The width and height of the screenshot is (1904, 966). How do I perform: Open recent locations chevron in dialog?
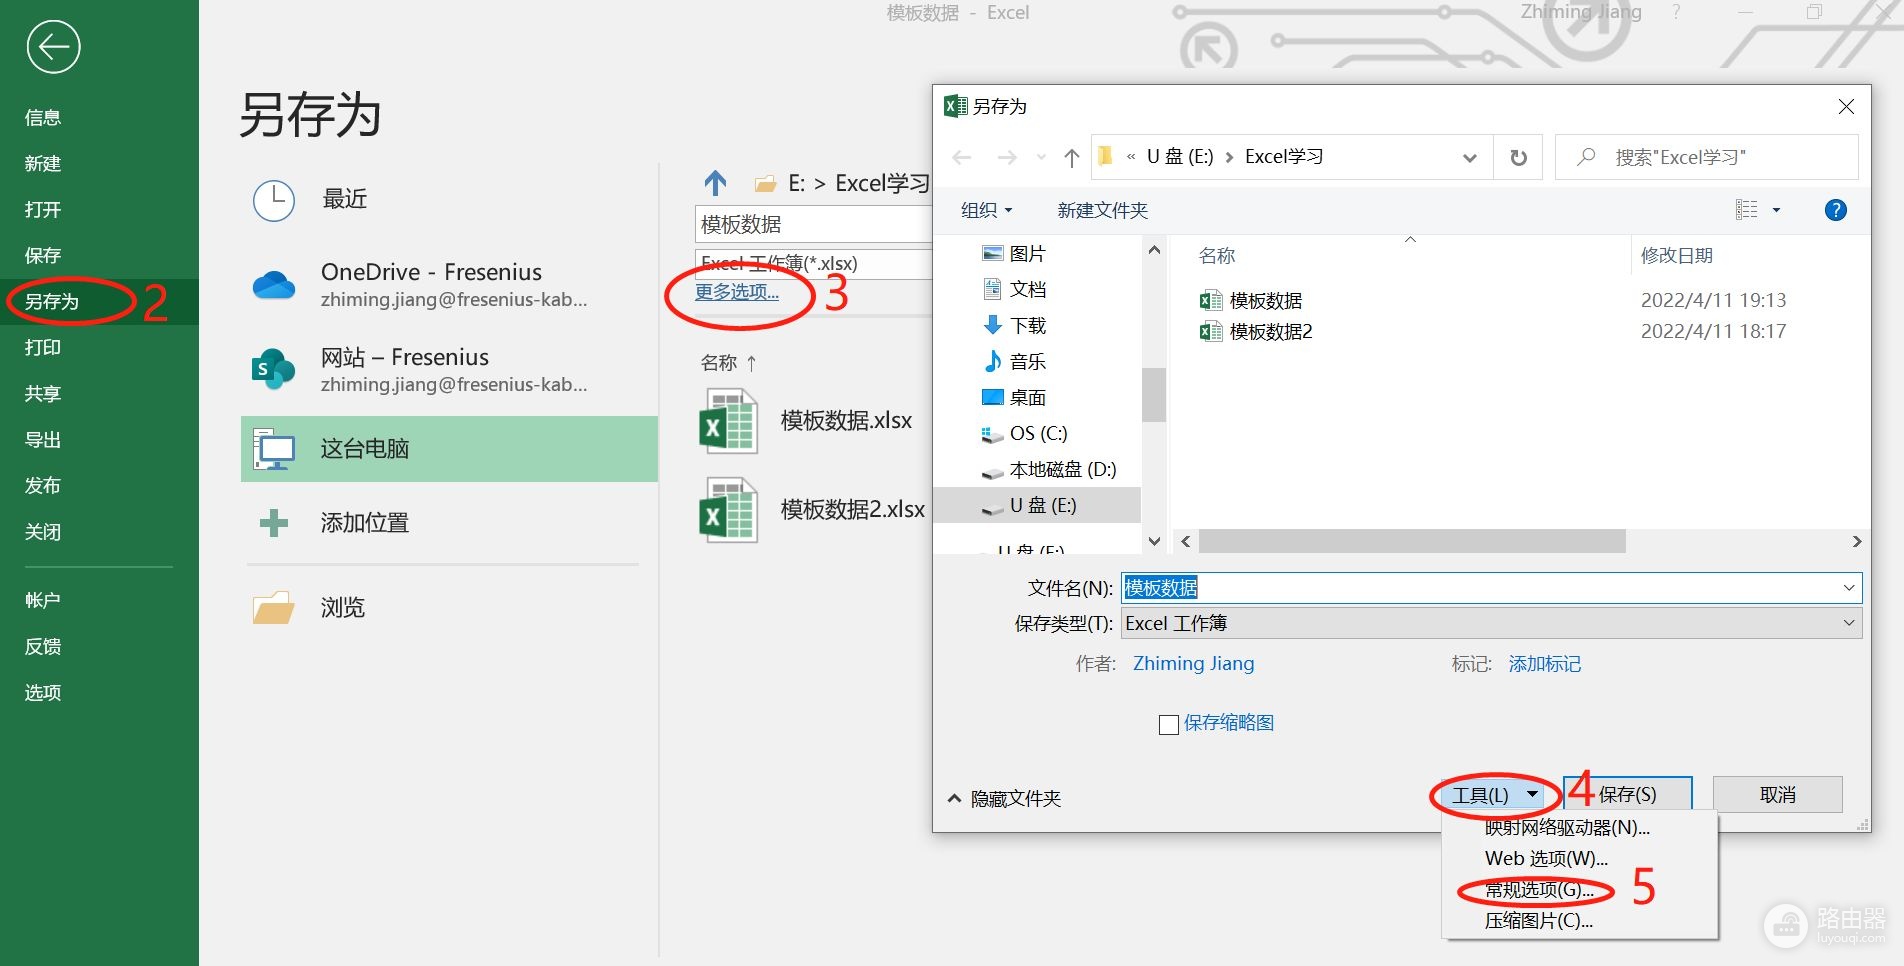tap(1041, 157)
